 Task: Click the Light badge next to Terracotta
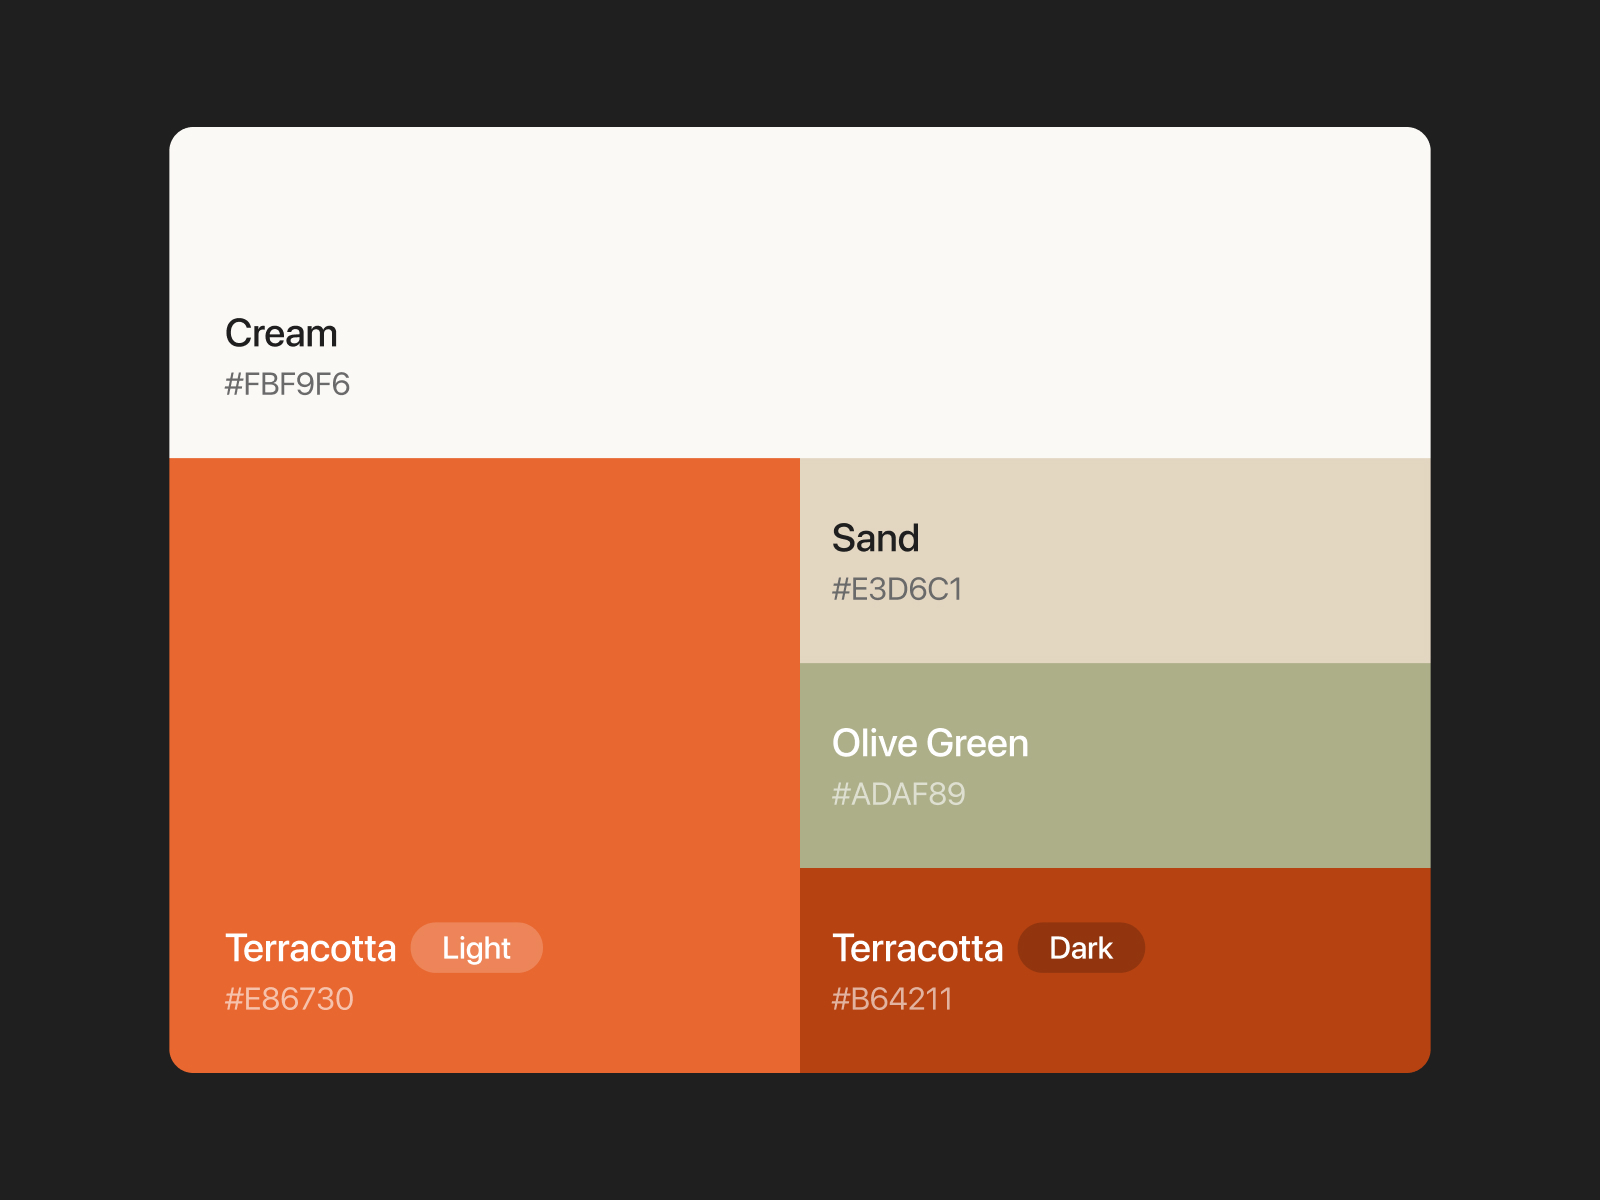477,948
